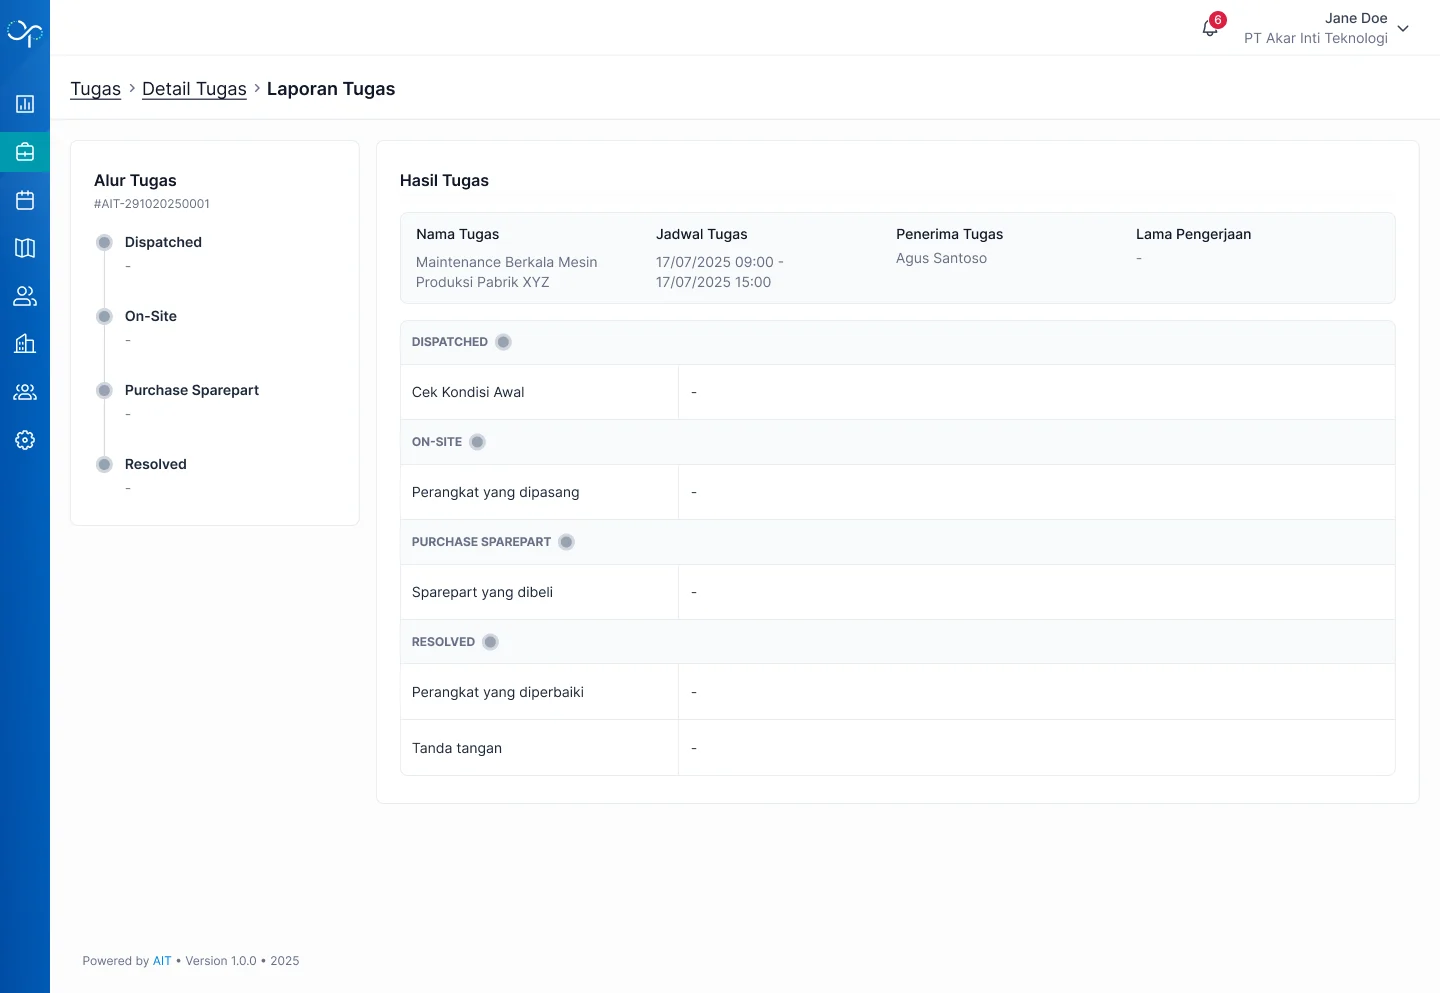The height and width of the screenshot is (993, 1440).
Task: Open the dashboard chart icon in sidebar
Action: (x=25, y=104)
